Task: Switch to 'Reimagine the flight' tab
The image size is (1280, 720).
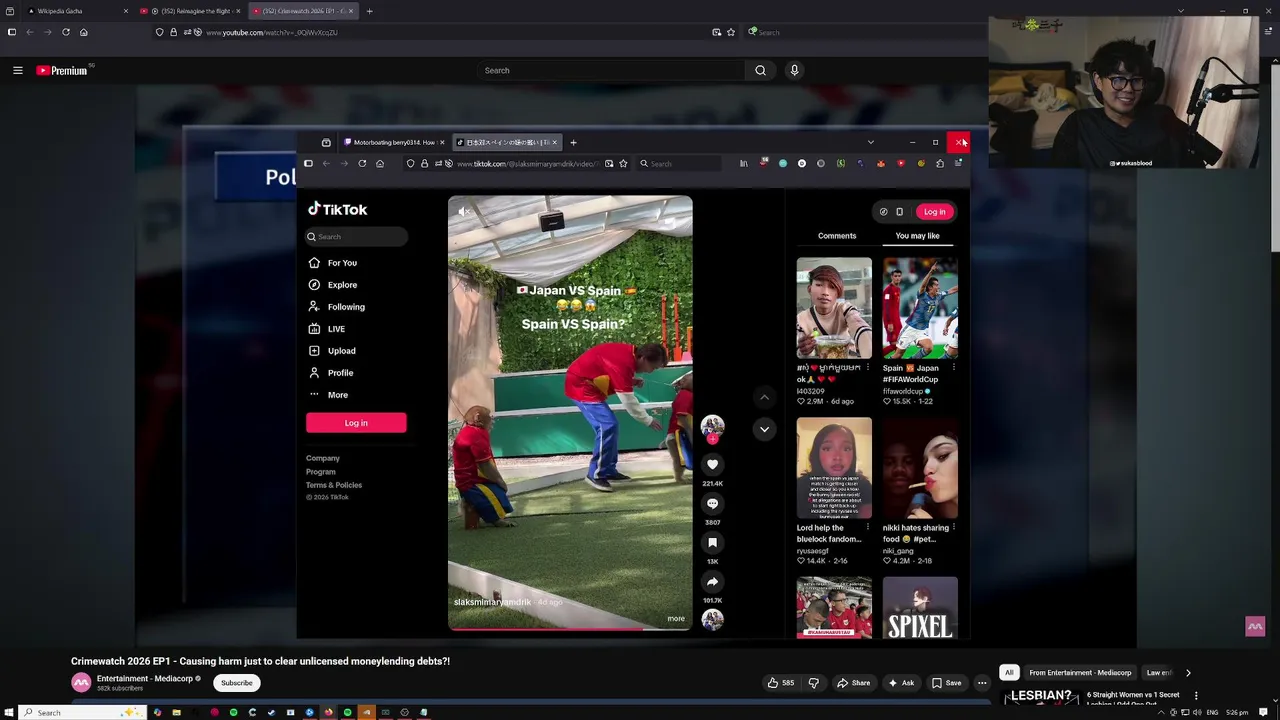Action: 190,11
